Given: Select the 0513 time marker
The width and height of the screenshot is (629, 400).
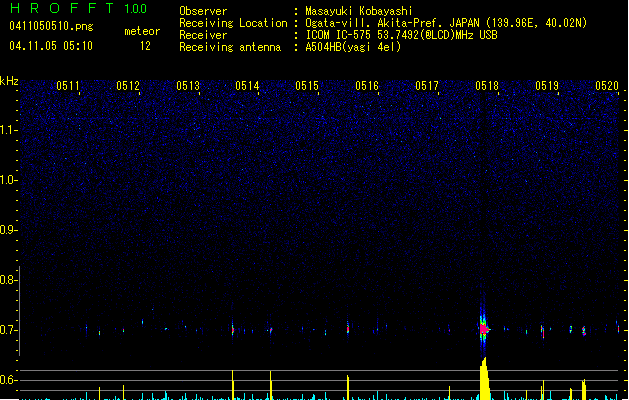Looking at the screenshot, I should [x=188, y=87].
